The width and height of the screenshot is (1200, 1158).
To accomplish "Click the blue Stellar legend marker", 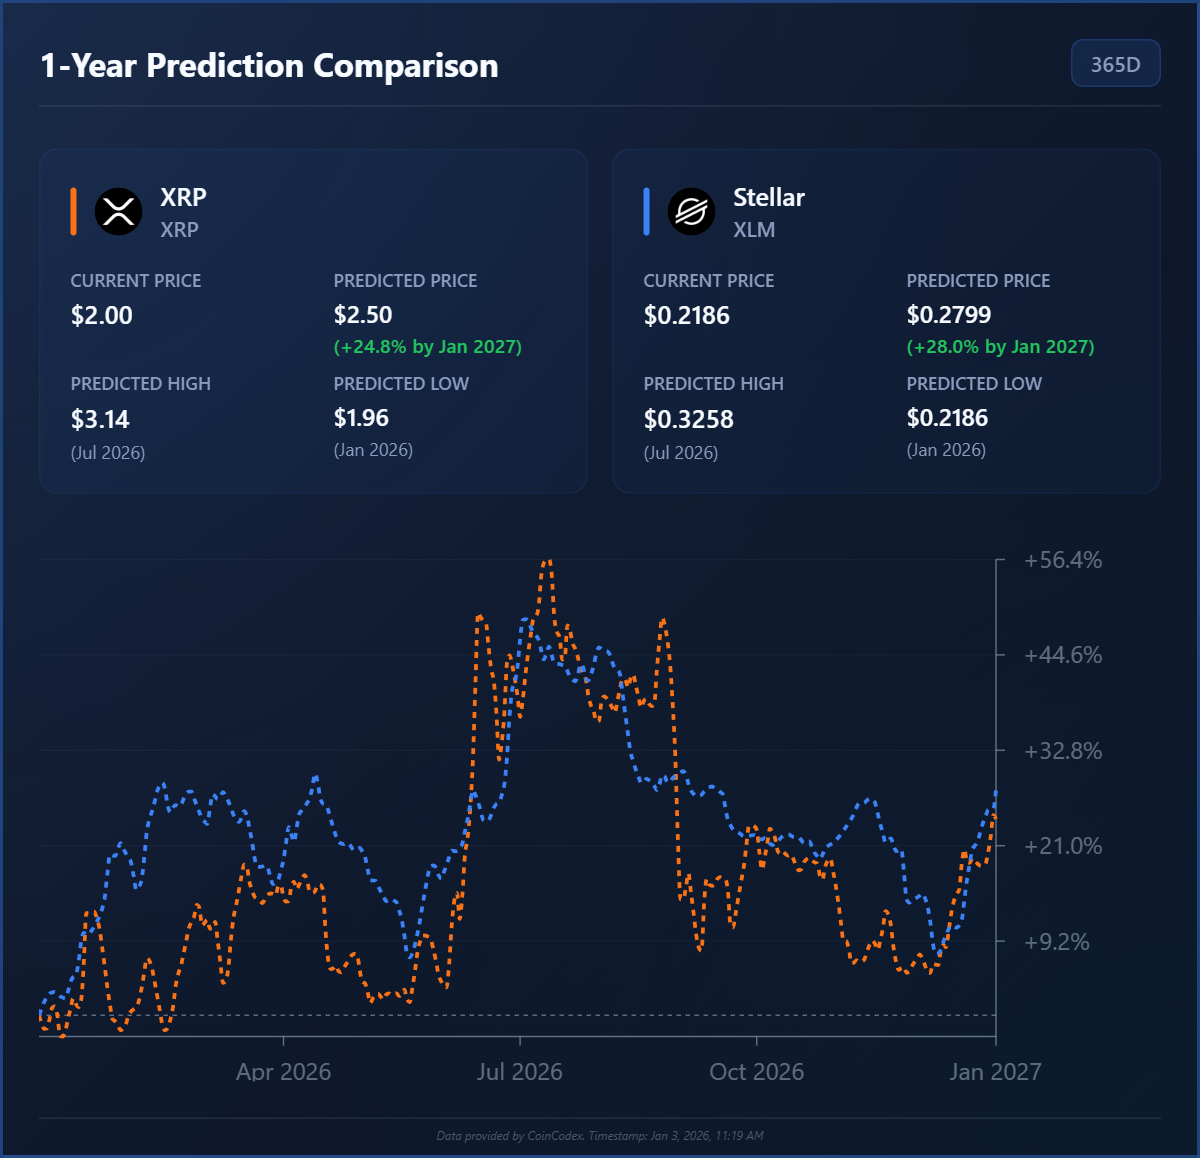I will pos(646,211).
